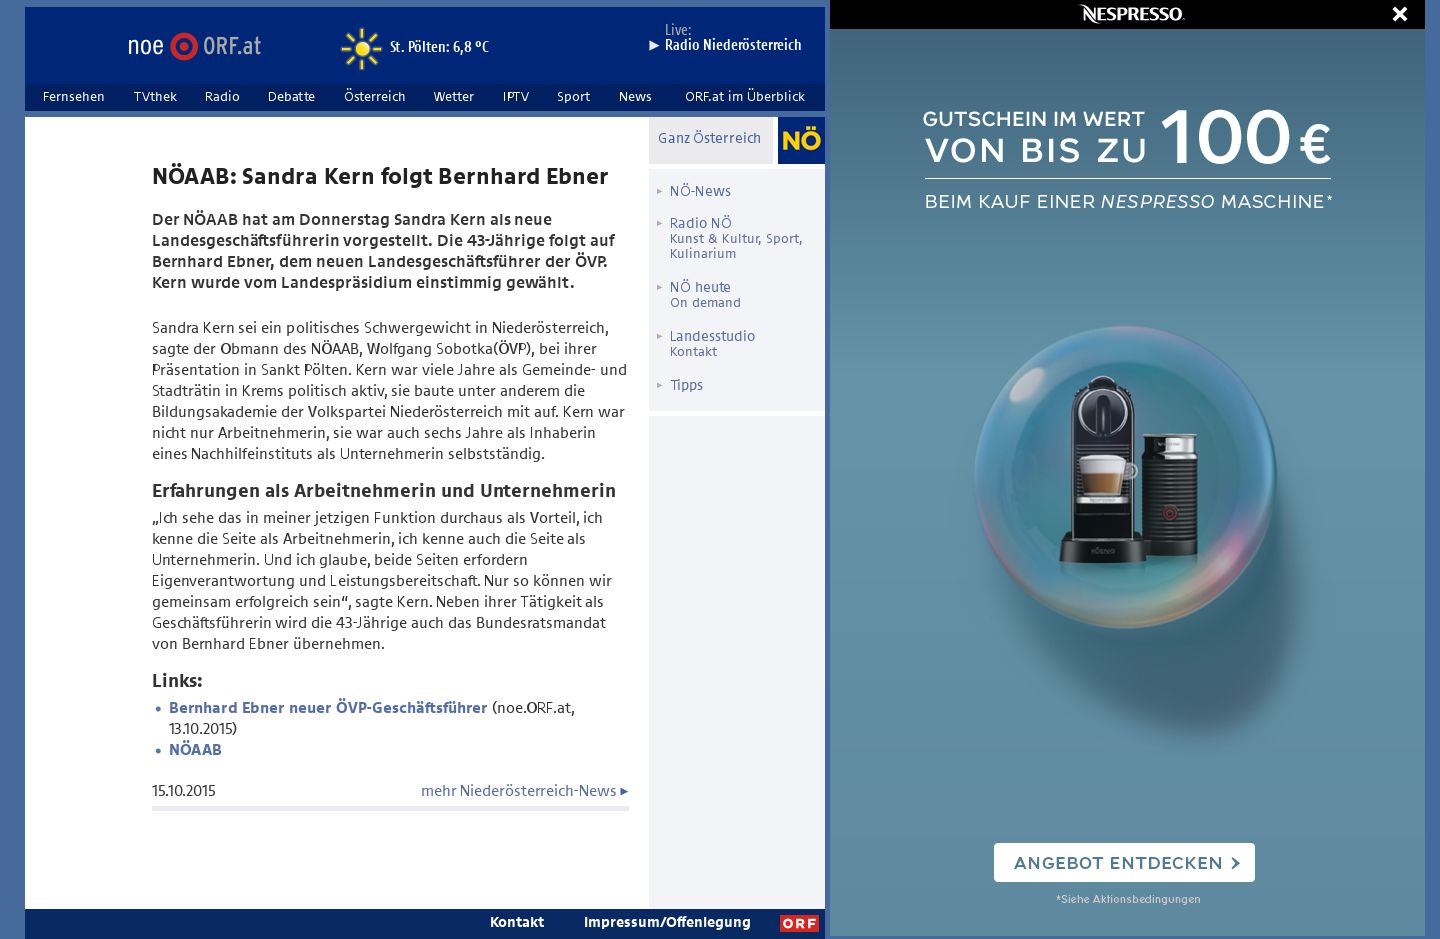1440x939 pixels.
Task: Open the Debatte menu item
Action: (x=291, y=97)
